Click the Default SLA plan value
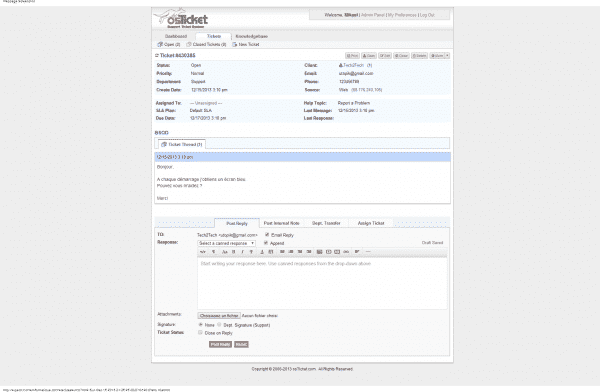Viewport: 600px width, 392px height. [201, 111]
